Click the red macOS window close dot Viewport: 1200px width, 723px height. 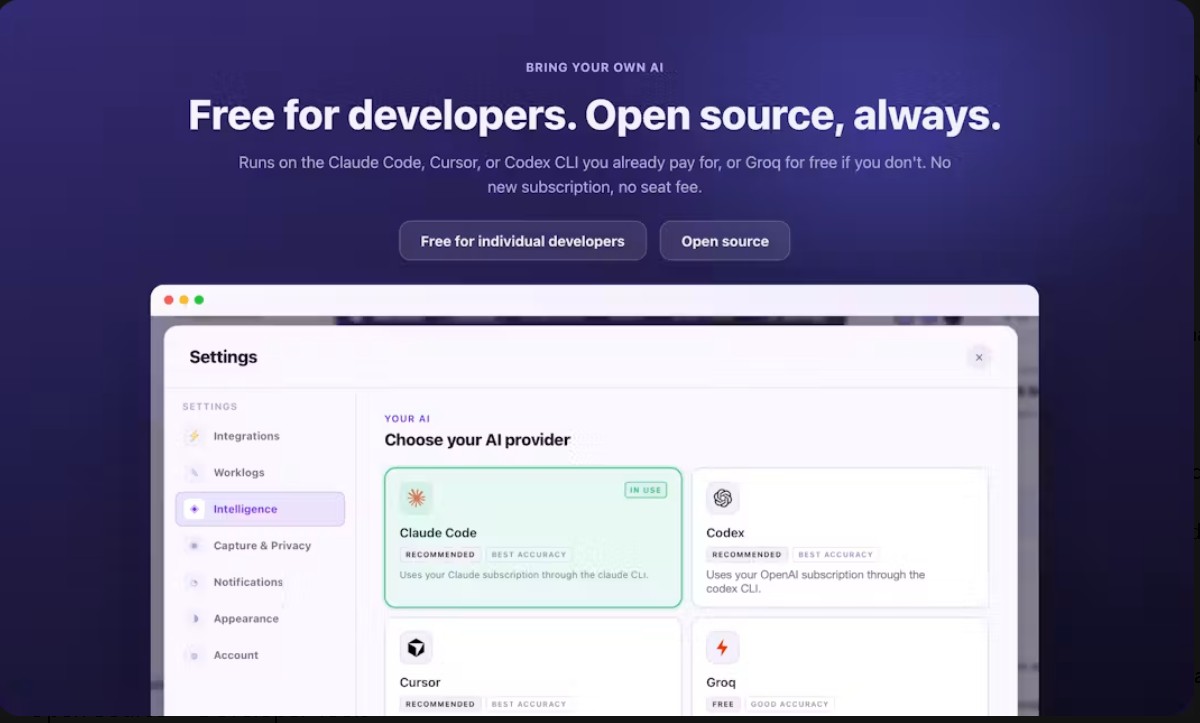pos(169,300)
